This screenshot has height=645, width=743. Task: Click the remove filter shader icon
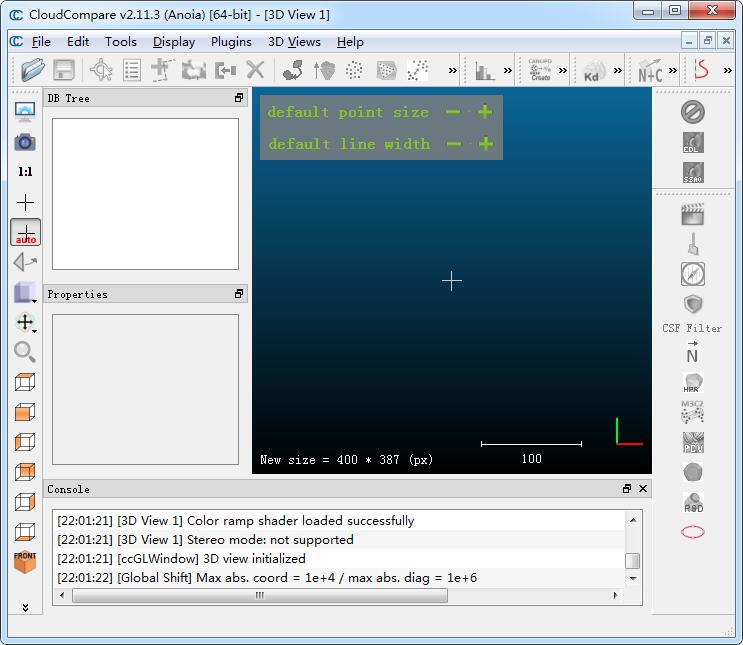click(692, 111)
